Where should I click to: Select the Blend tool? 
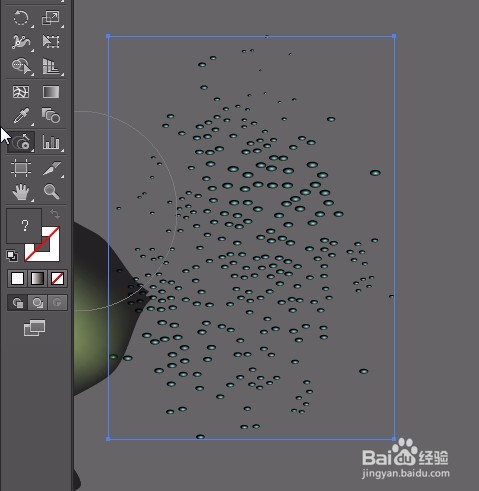point(51,116)
